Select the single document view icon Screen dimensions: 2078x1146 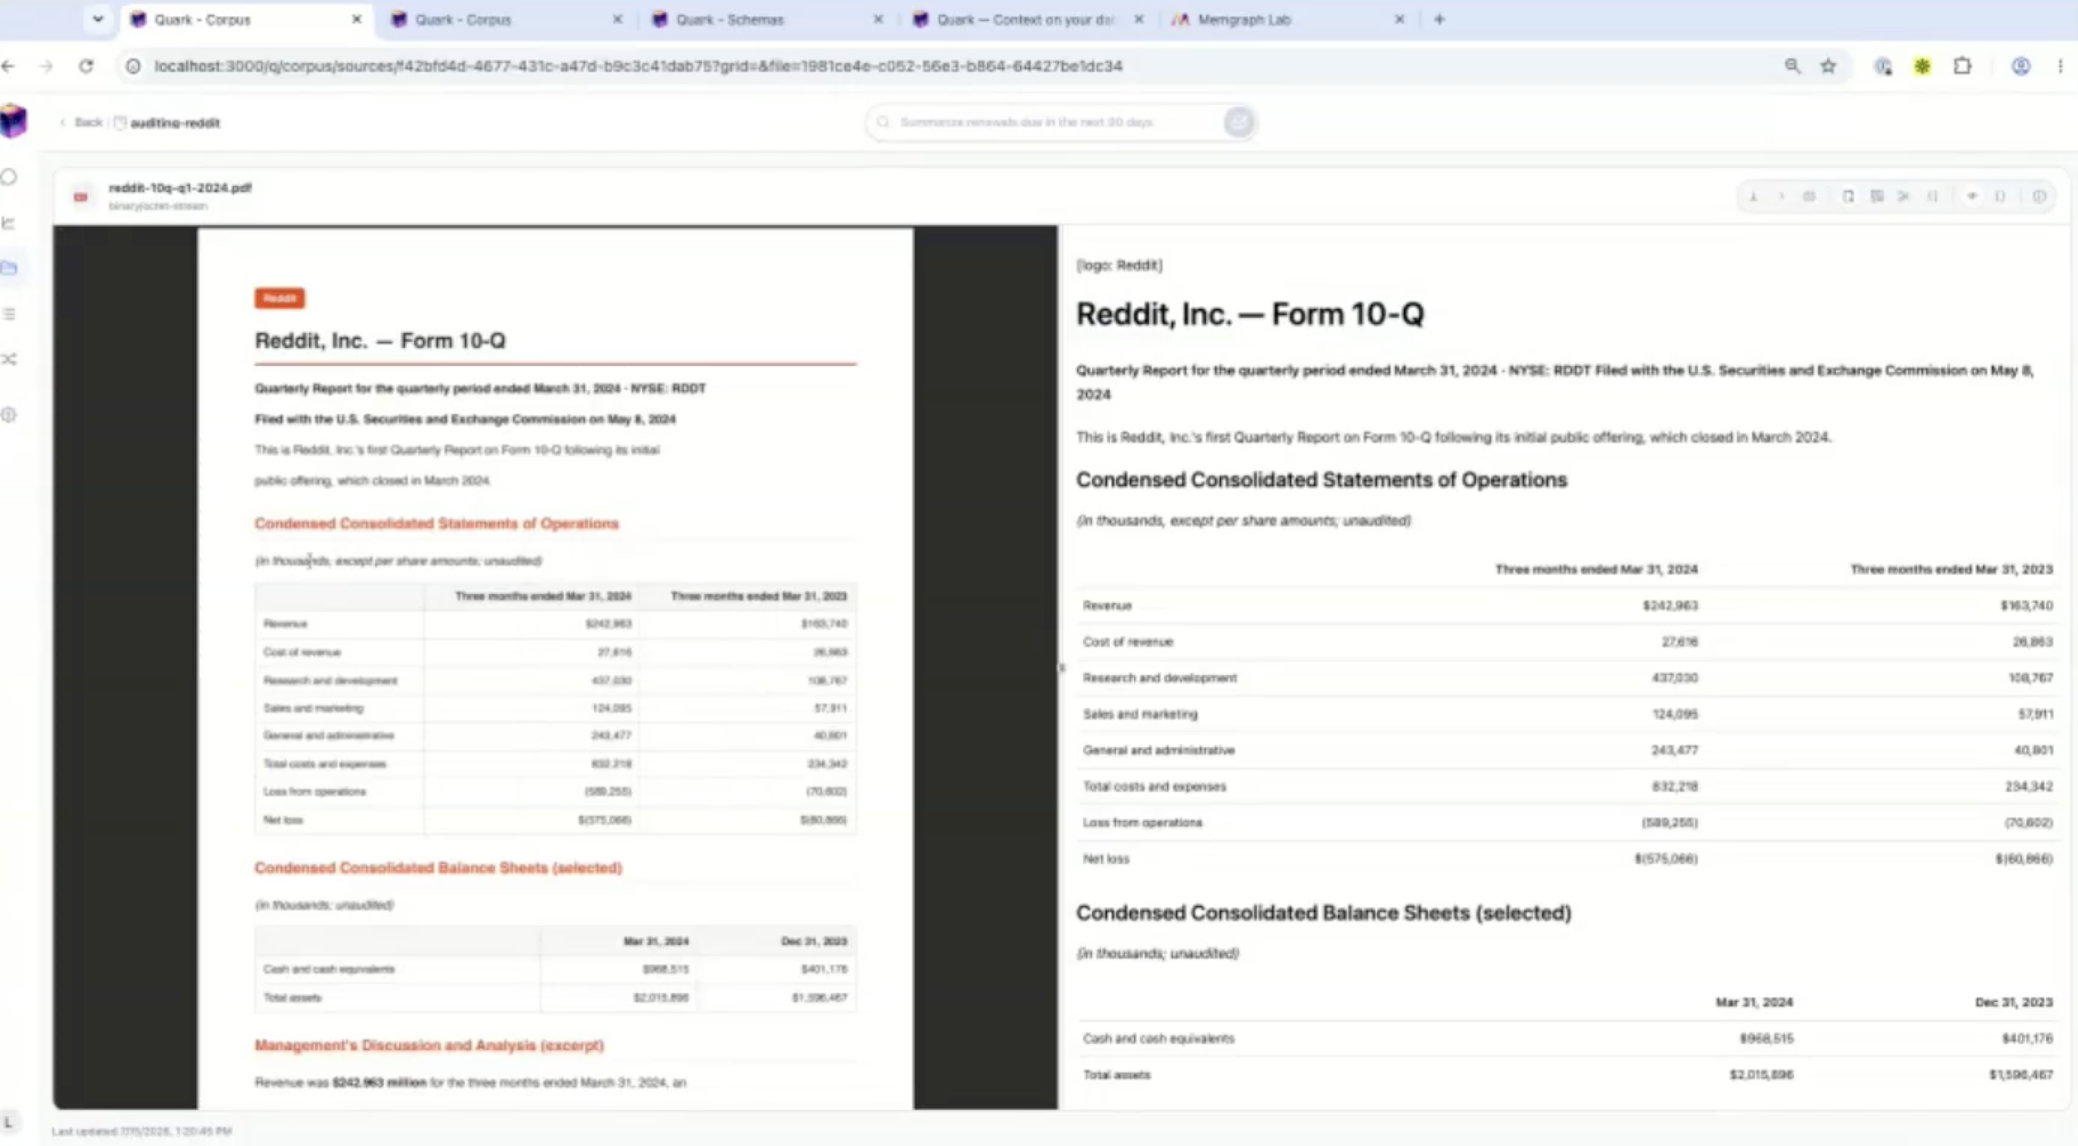pyautogui.click(x=1848, y=197)
